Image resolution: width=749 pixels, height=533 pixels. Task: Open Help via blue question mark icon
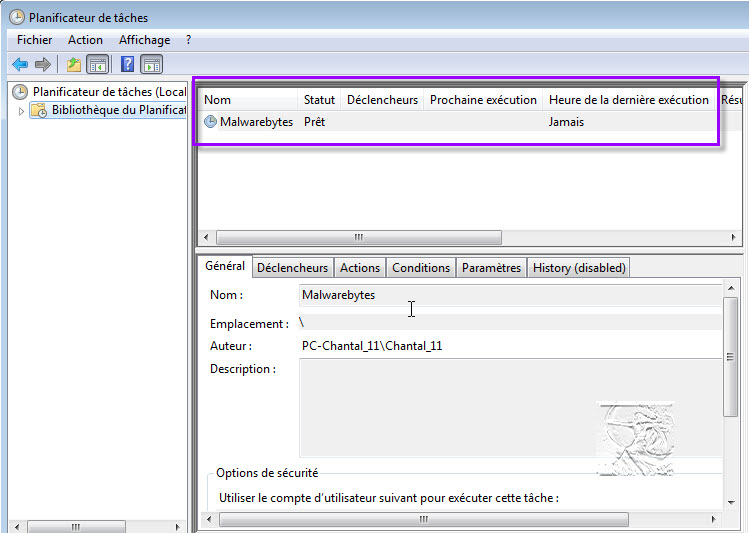[x=128, y=65]
